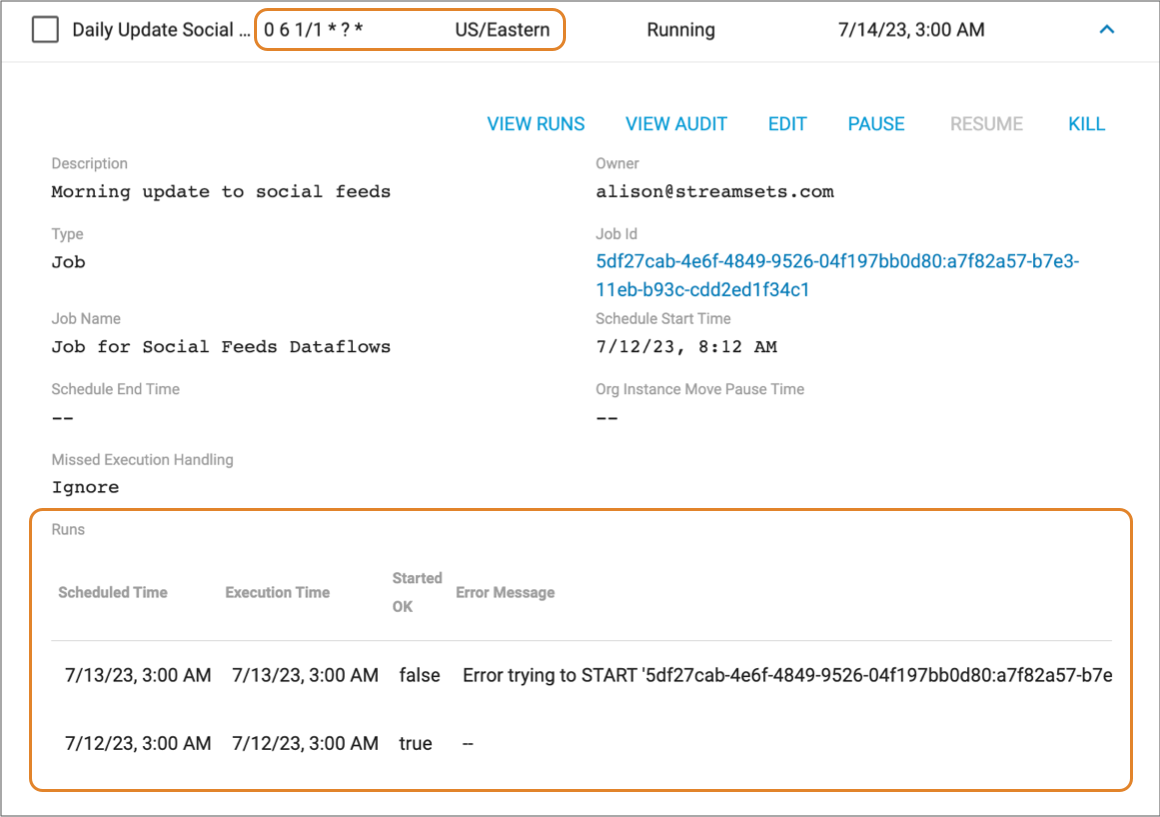Click the Scheduled Time column header

[112, 592]
